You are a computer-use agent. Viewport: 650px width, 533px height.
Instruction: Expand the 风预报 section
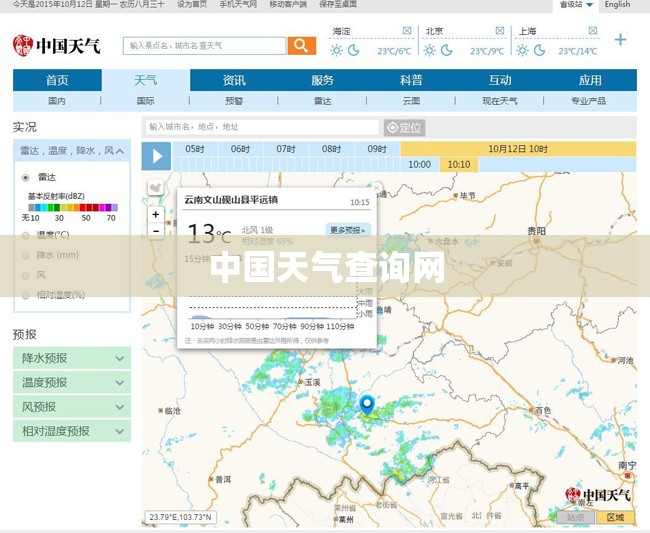coord(72,407)
